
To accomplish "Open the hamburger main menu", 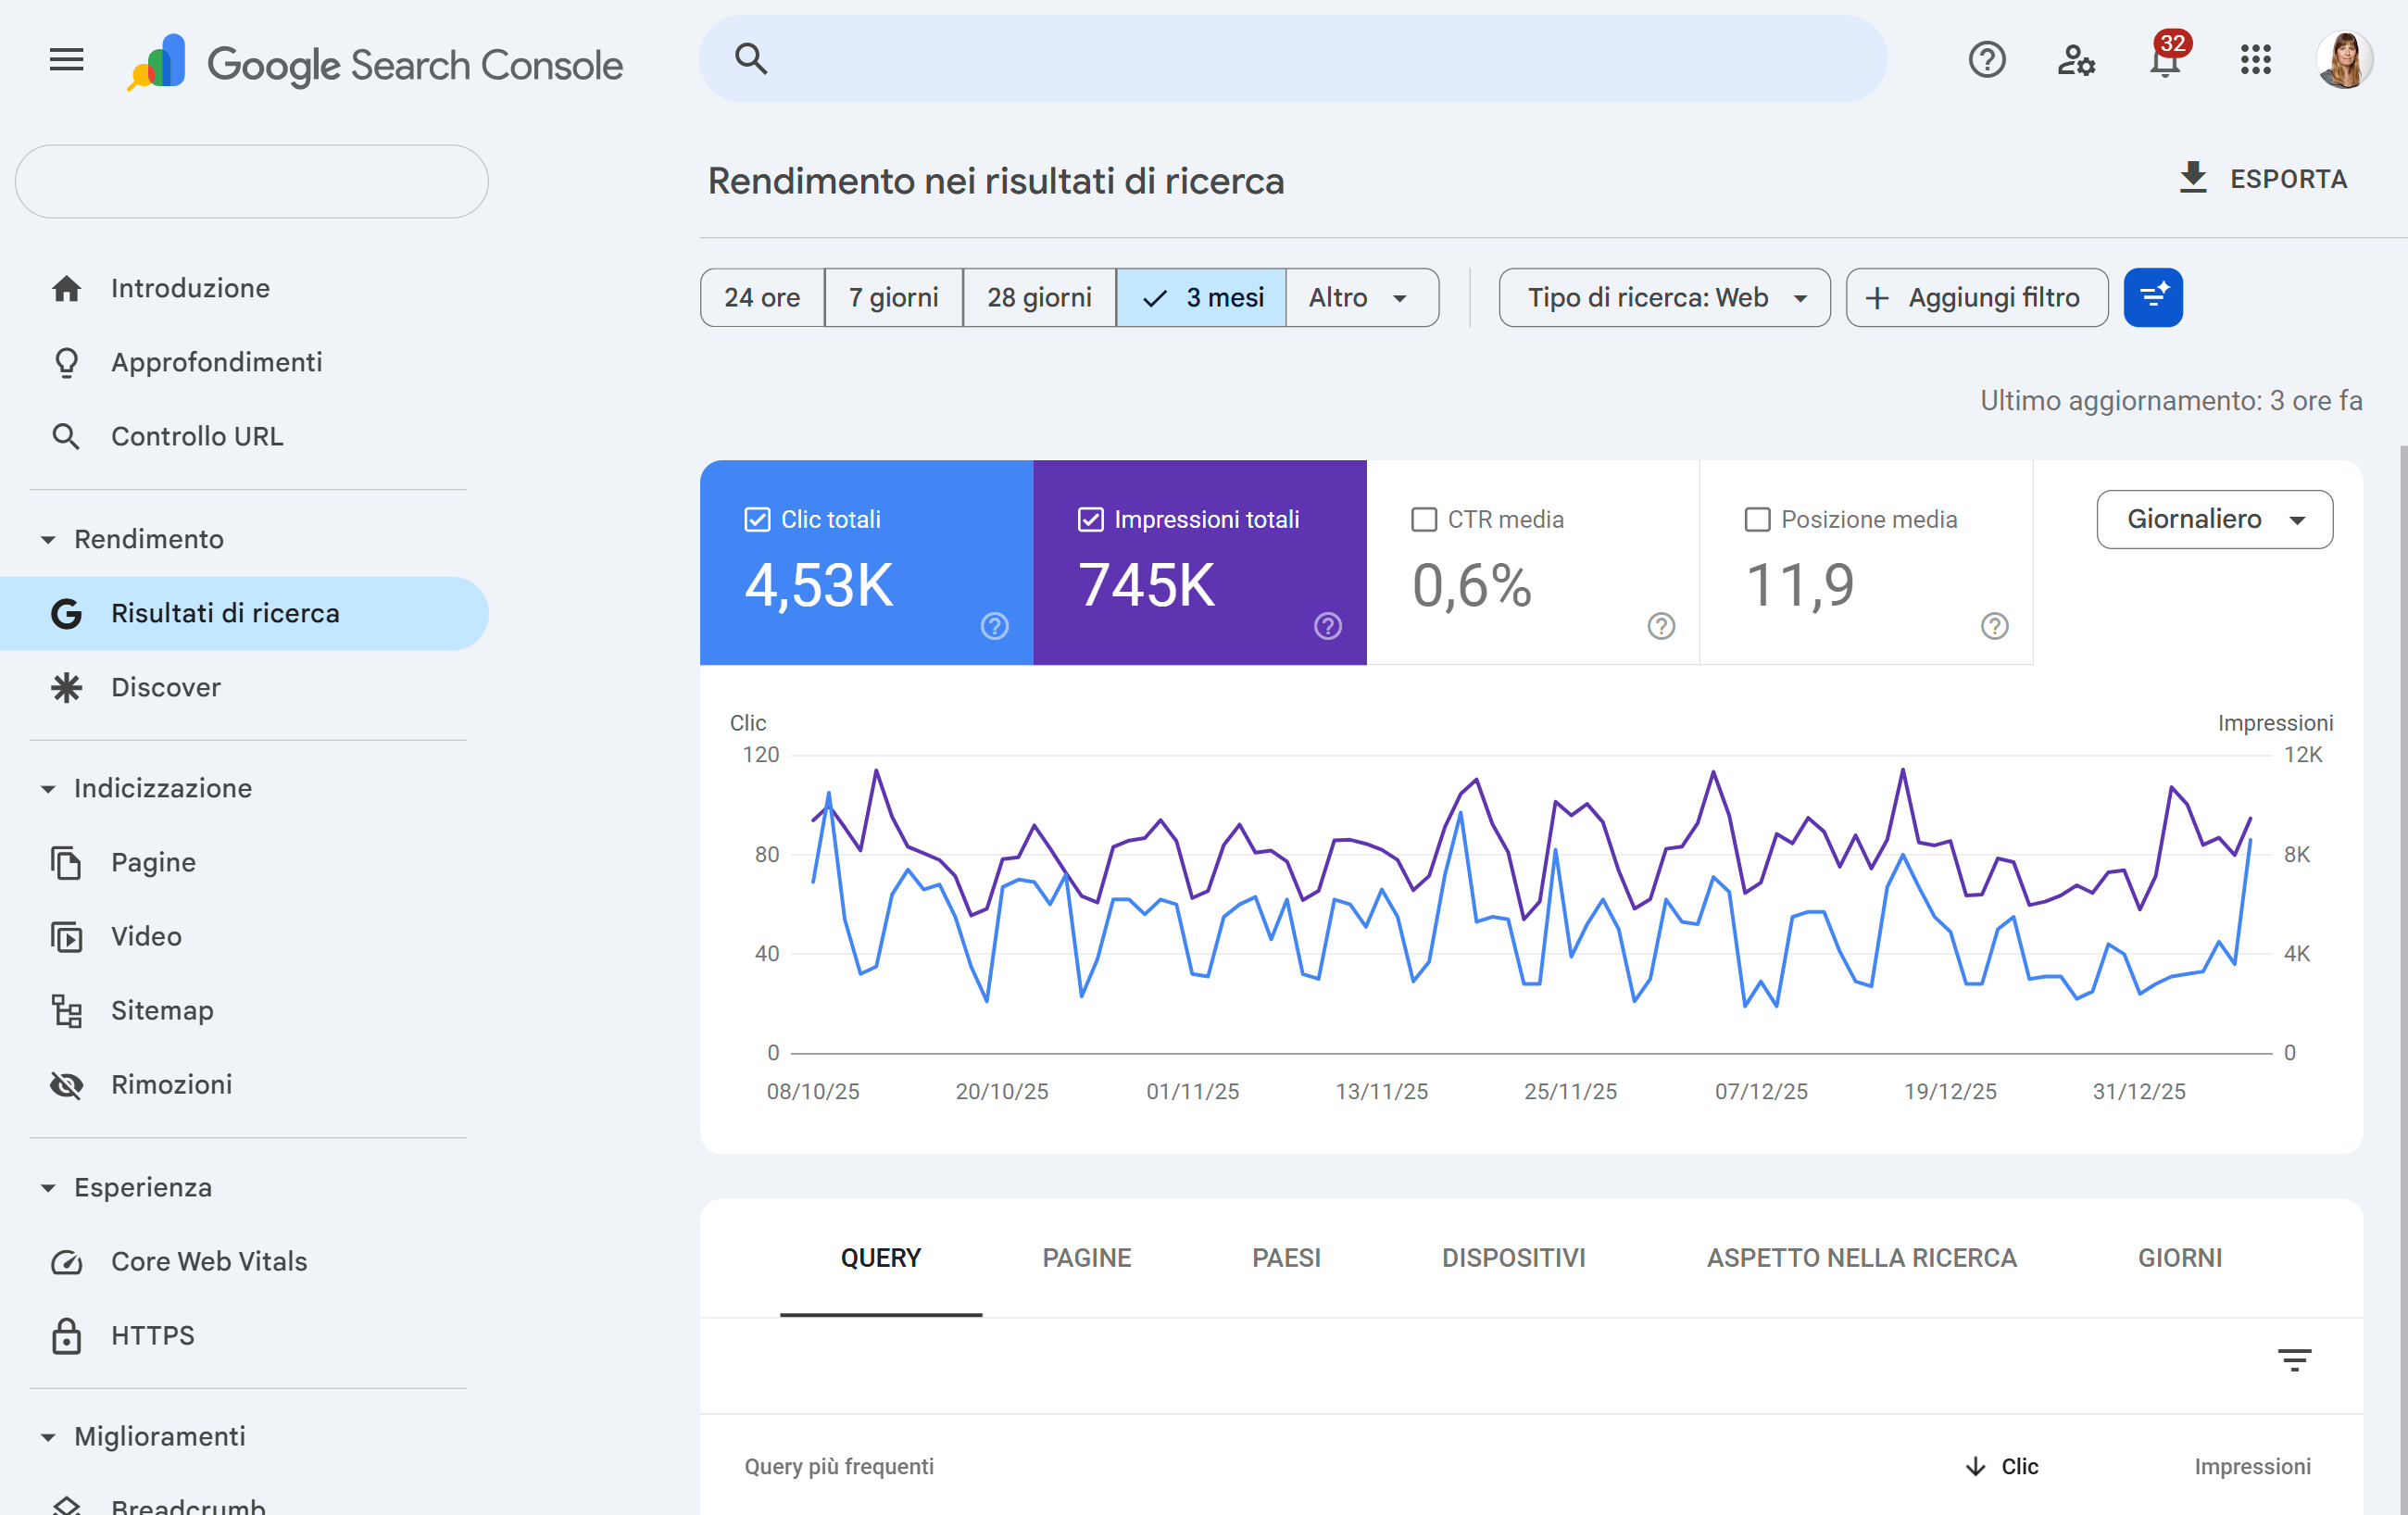I will click(66, 60).
